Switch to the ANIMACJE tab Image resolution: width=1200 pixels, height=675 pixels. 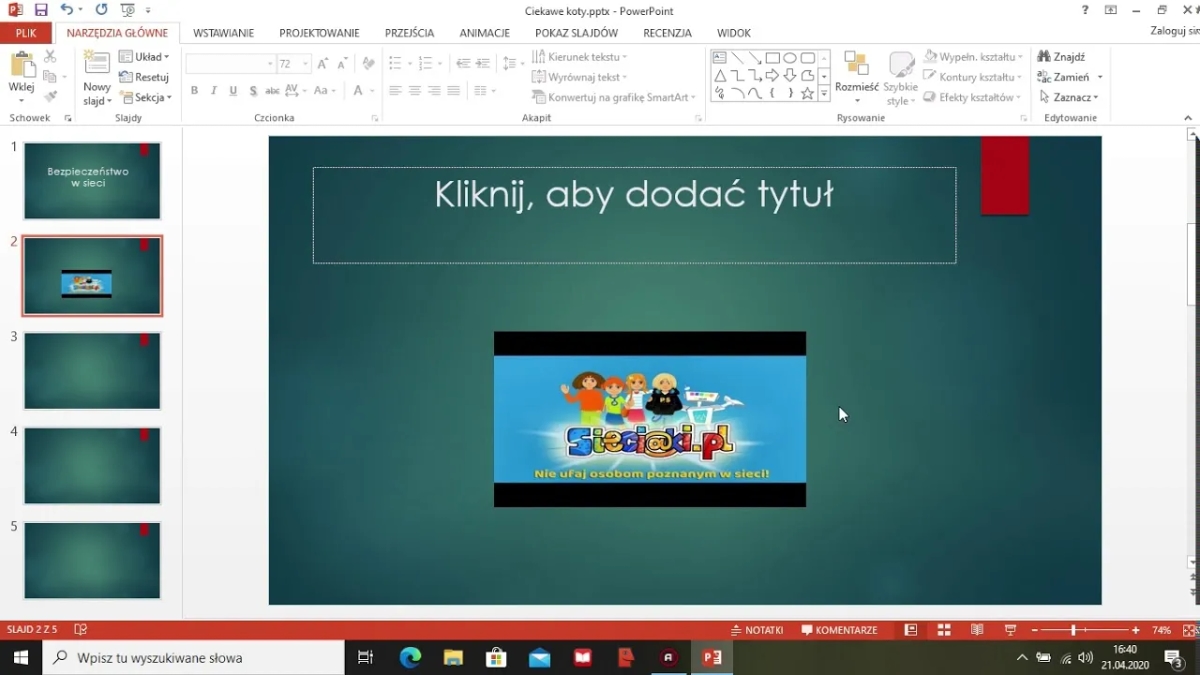[x=484, y=33]
